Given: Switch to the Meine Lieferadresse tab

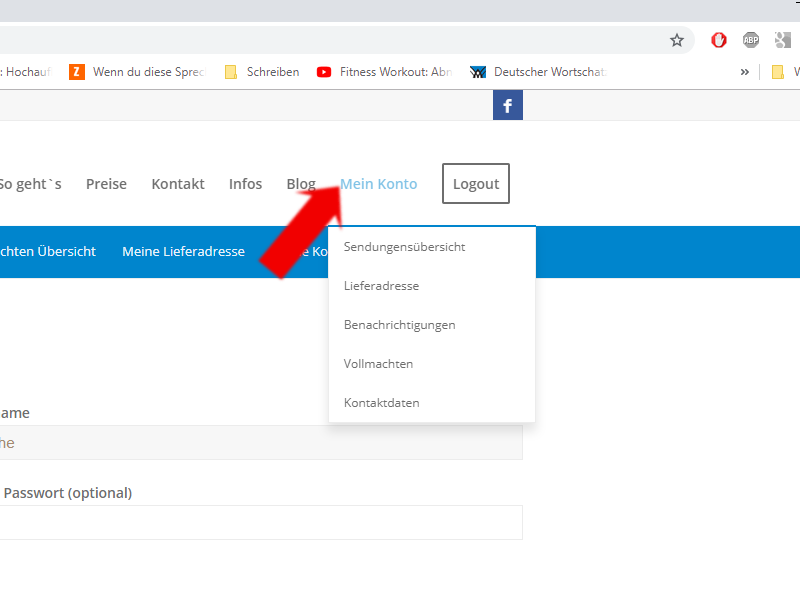Looking at the screenshot, I should (x=183, y=251).
